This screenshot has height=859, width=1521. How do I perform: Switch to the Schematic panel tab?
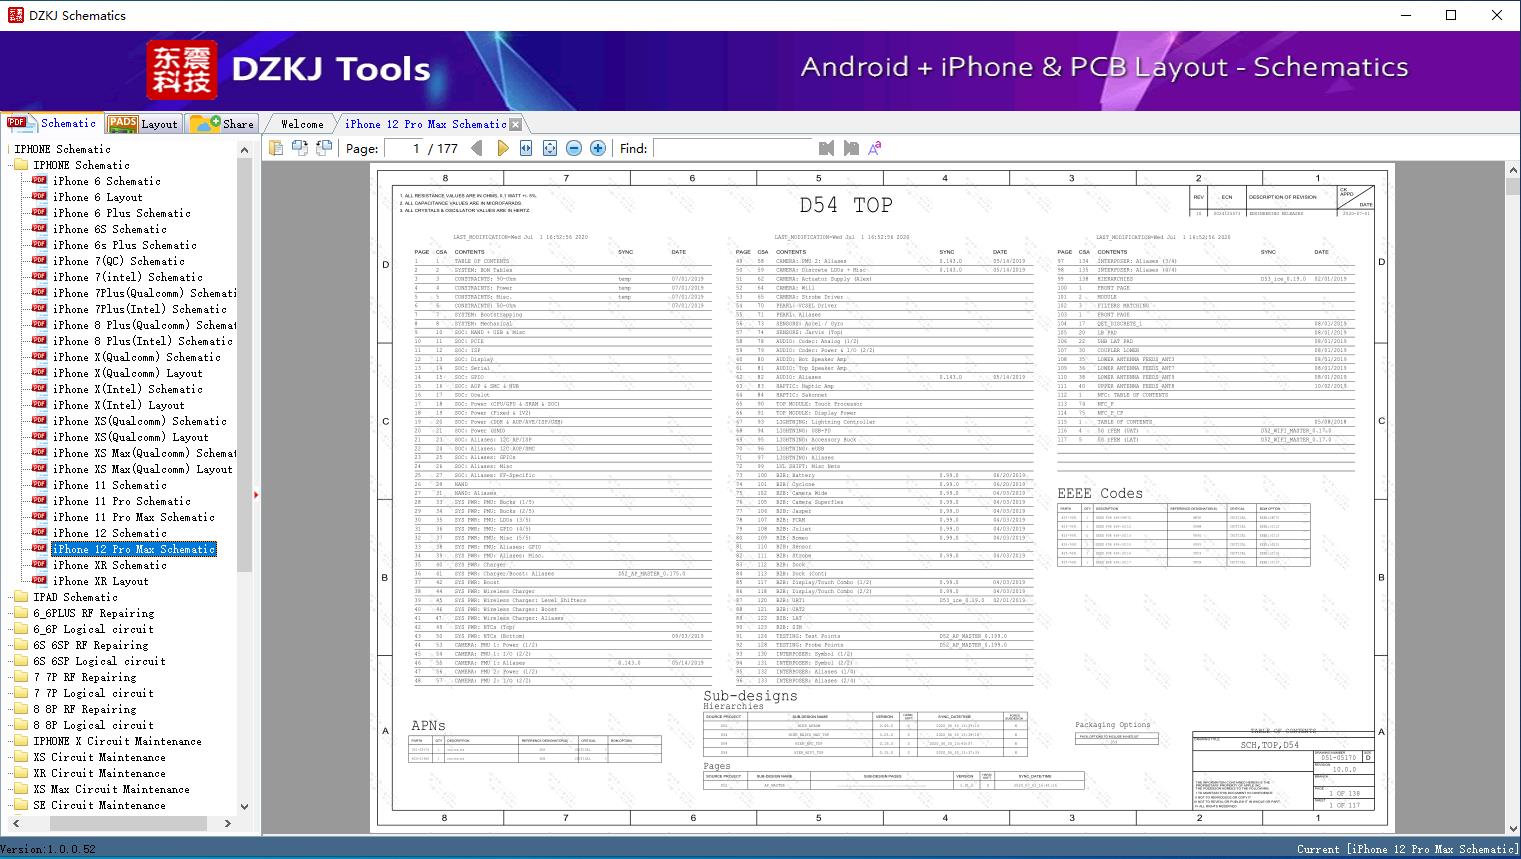click(x=52, y=123)
